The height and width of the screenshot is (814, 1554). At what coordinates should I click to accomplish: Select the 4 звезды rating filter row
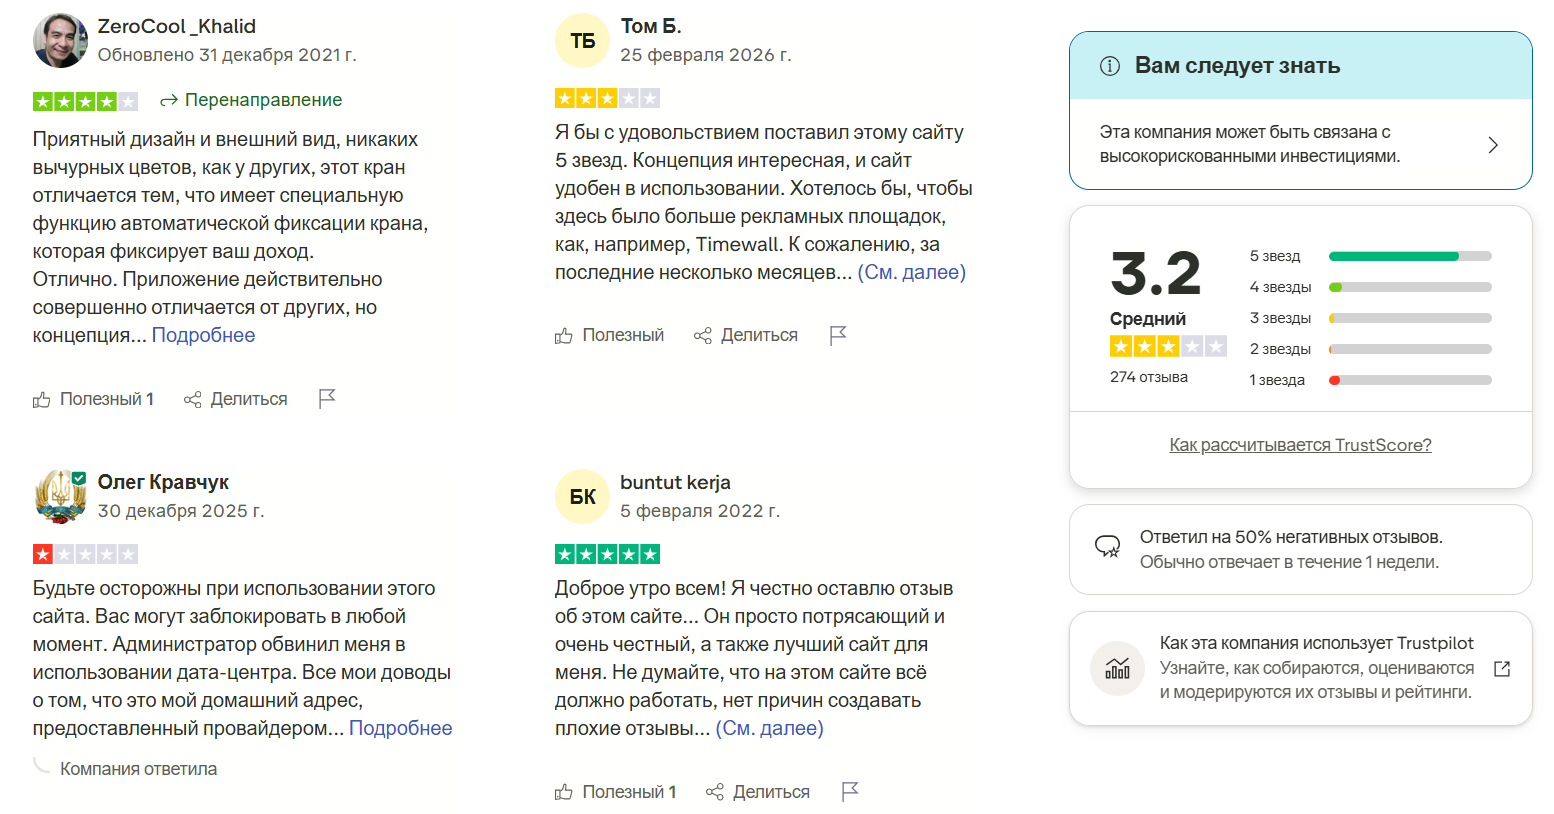coord(1410,287)
